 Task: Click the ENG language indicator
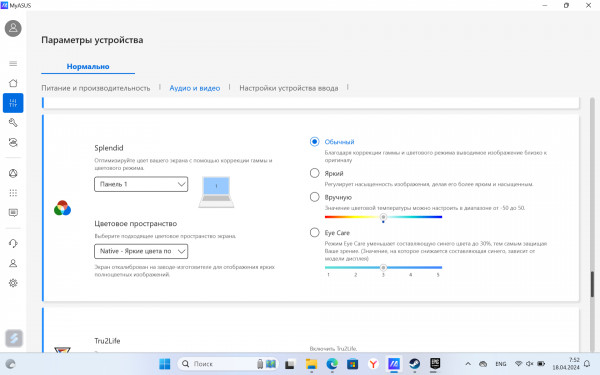(x=501, y=364)
